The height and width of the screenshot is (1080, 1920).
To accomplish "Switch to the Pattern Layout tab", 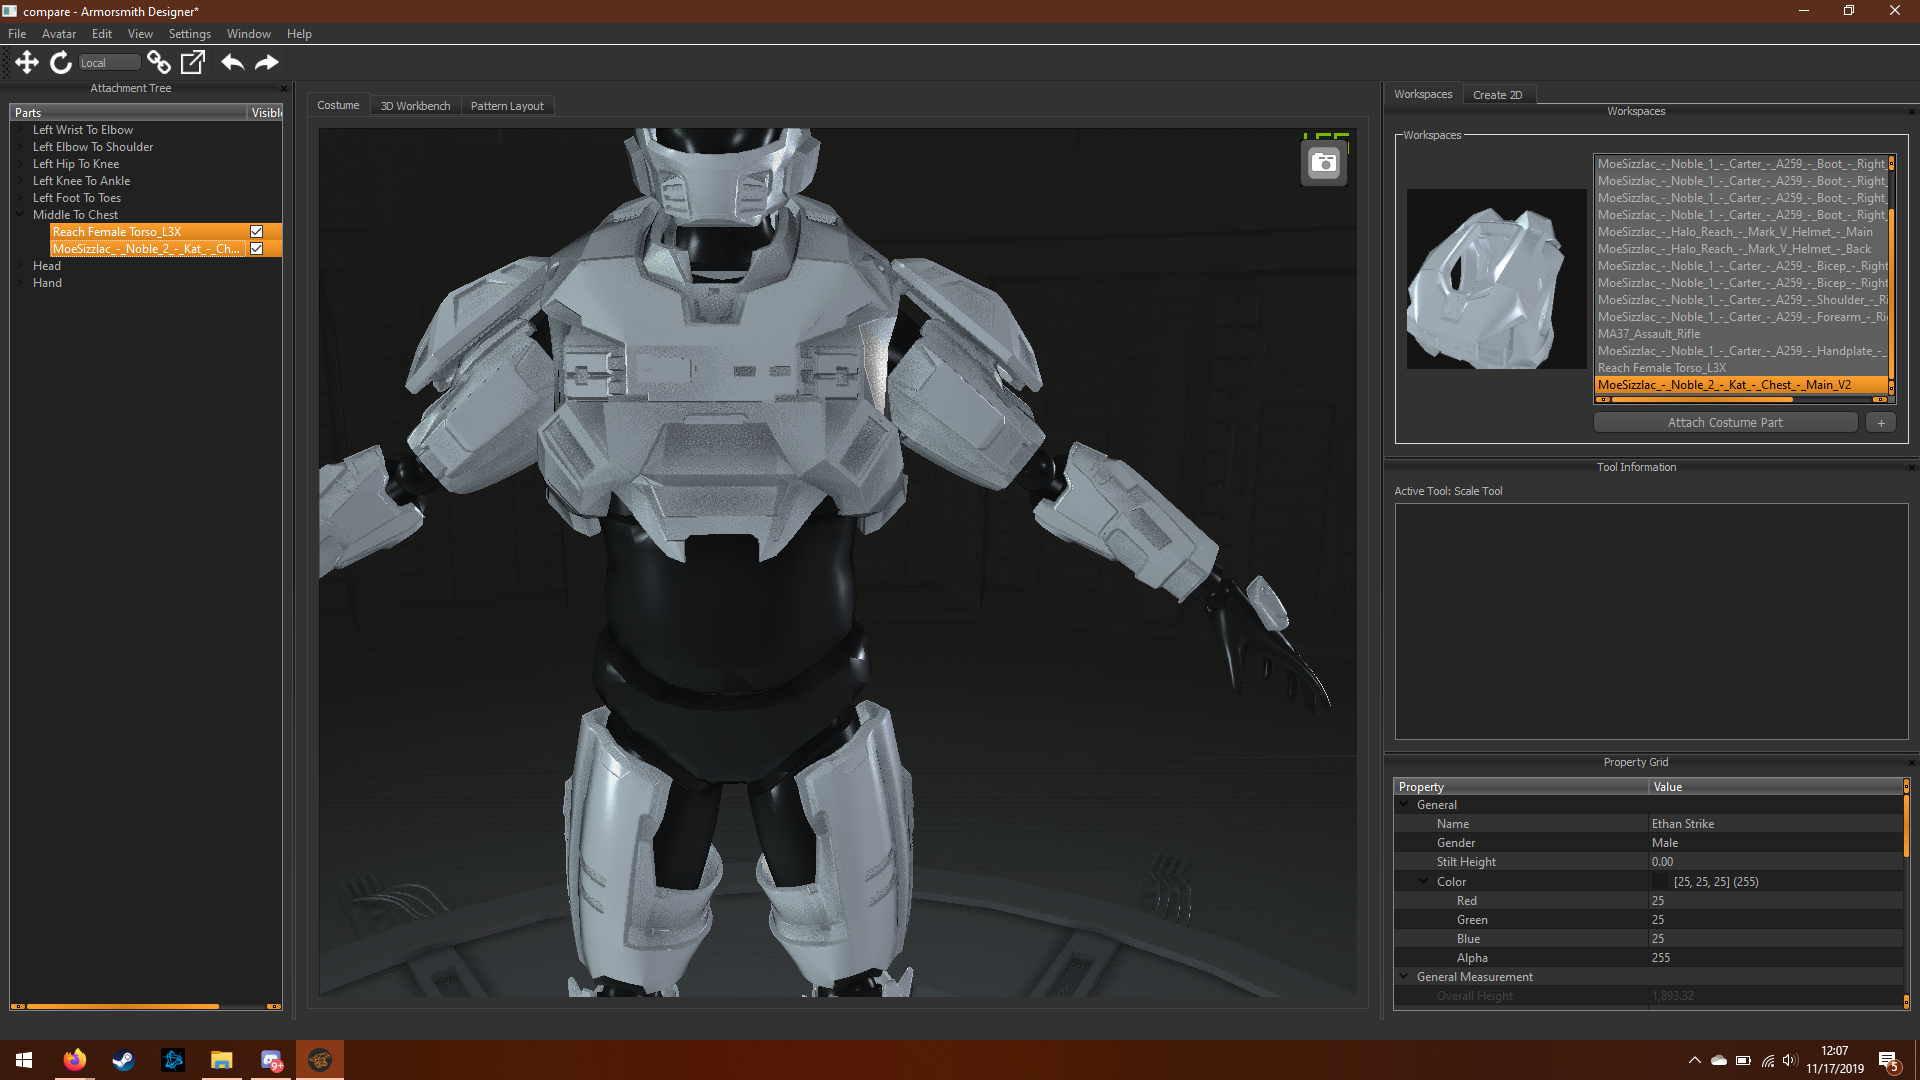I will tap(507, 106).
